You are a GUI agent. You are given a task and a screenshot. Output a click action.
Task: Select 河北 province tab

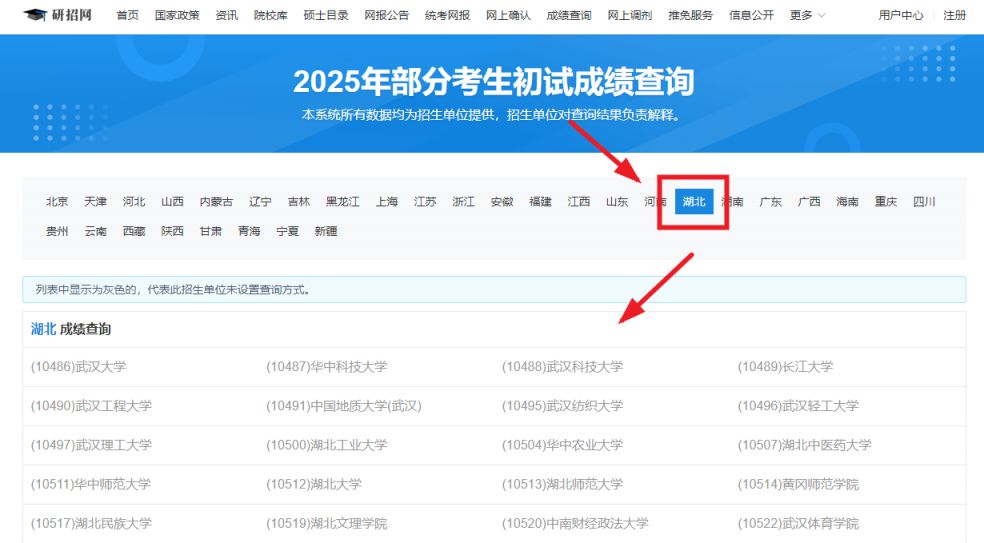click(x=134, y=202)
